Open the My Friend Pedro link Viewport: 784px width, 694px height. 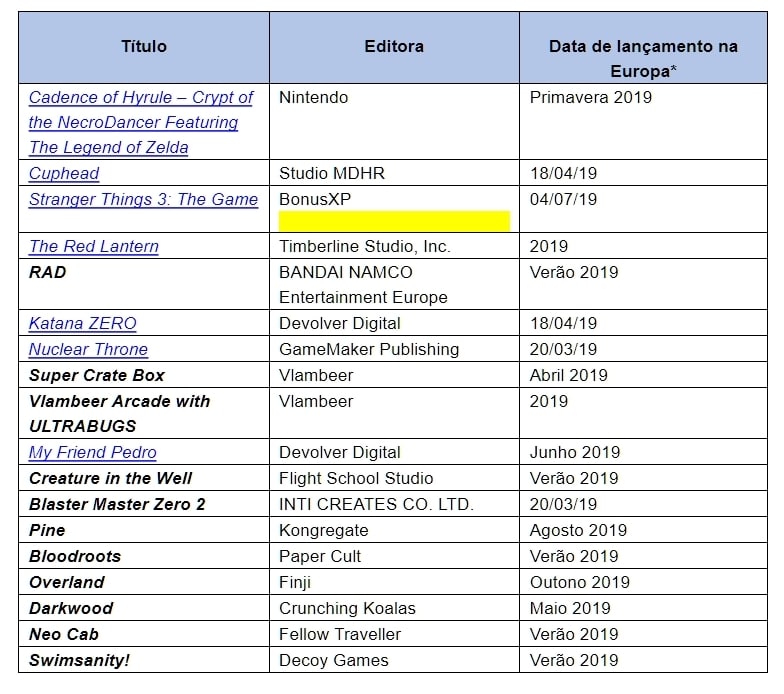coord(92,452)
